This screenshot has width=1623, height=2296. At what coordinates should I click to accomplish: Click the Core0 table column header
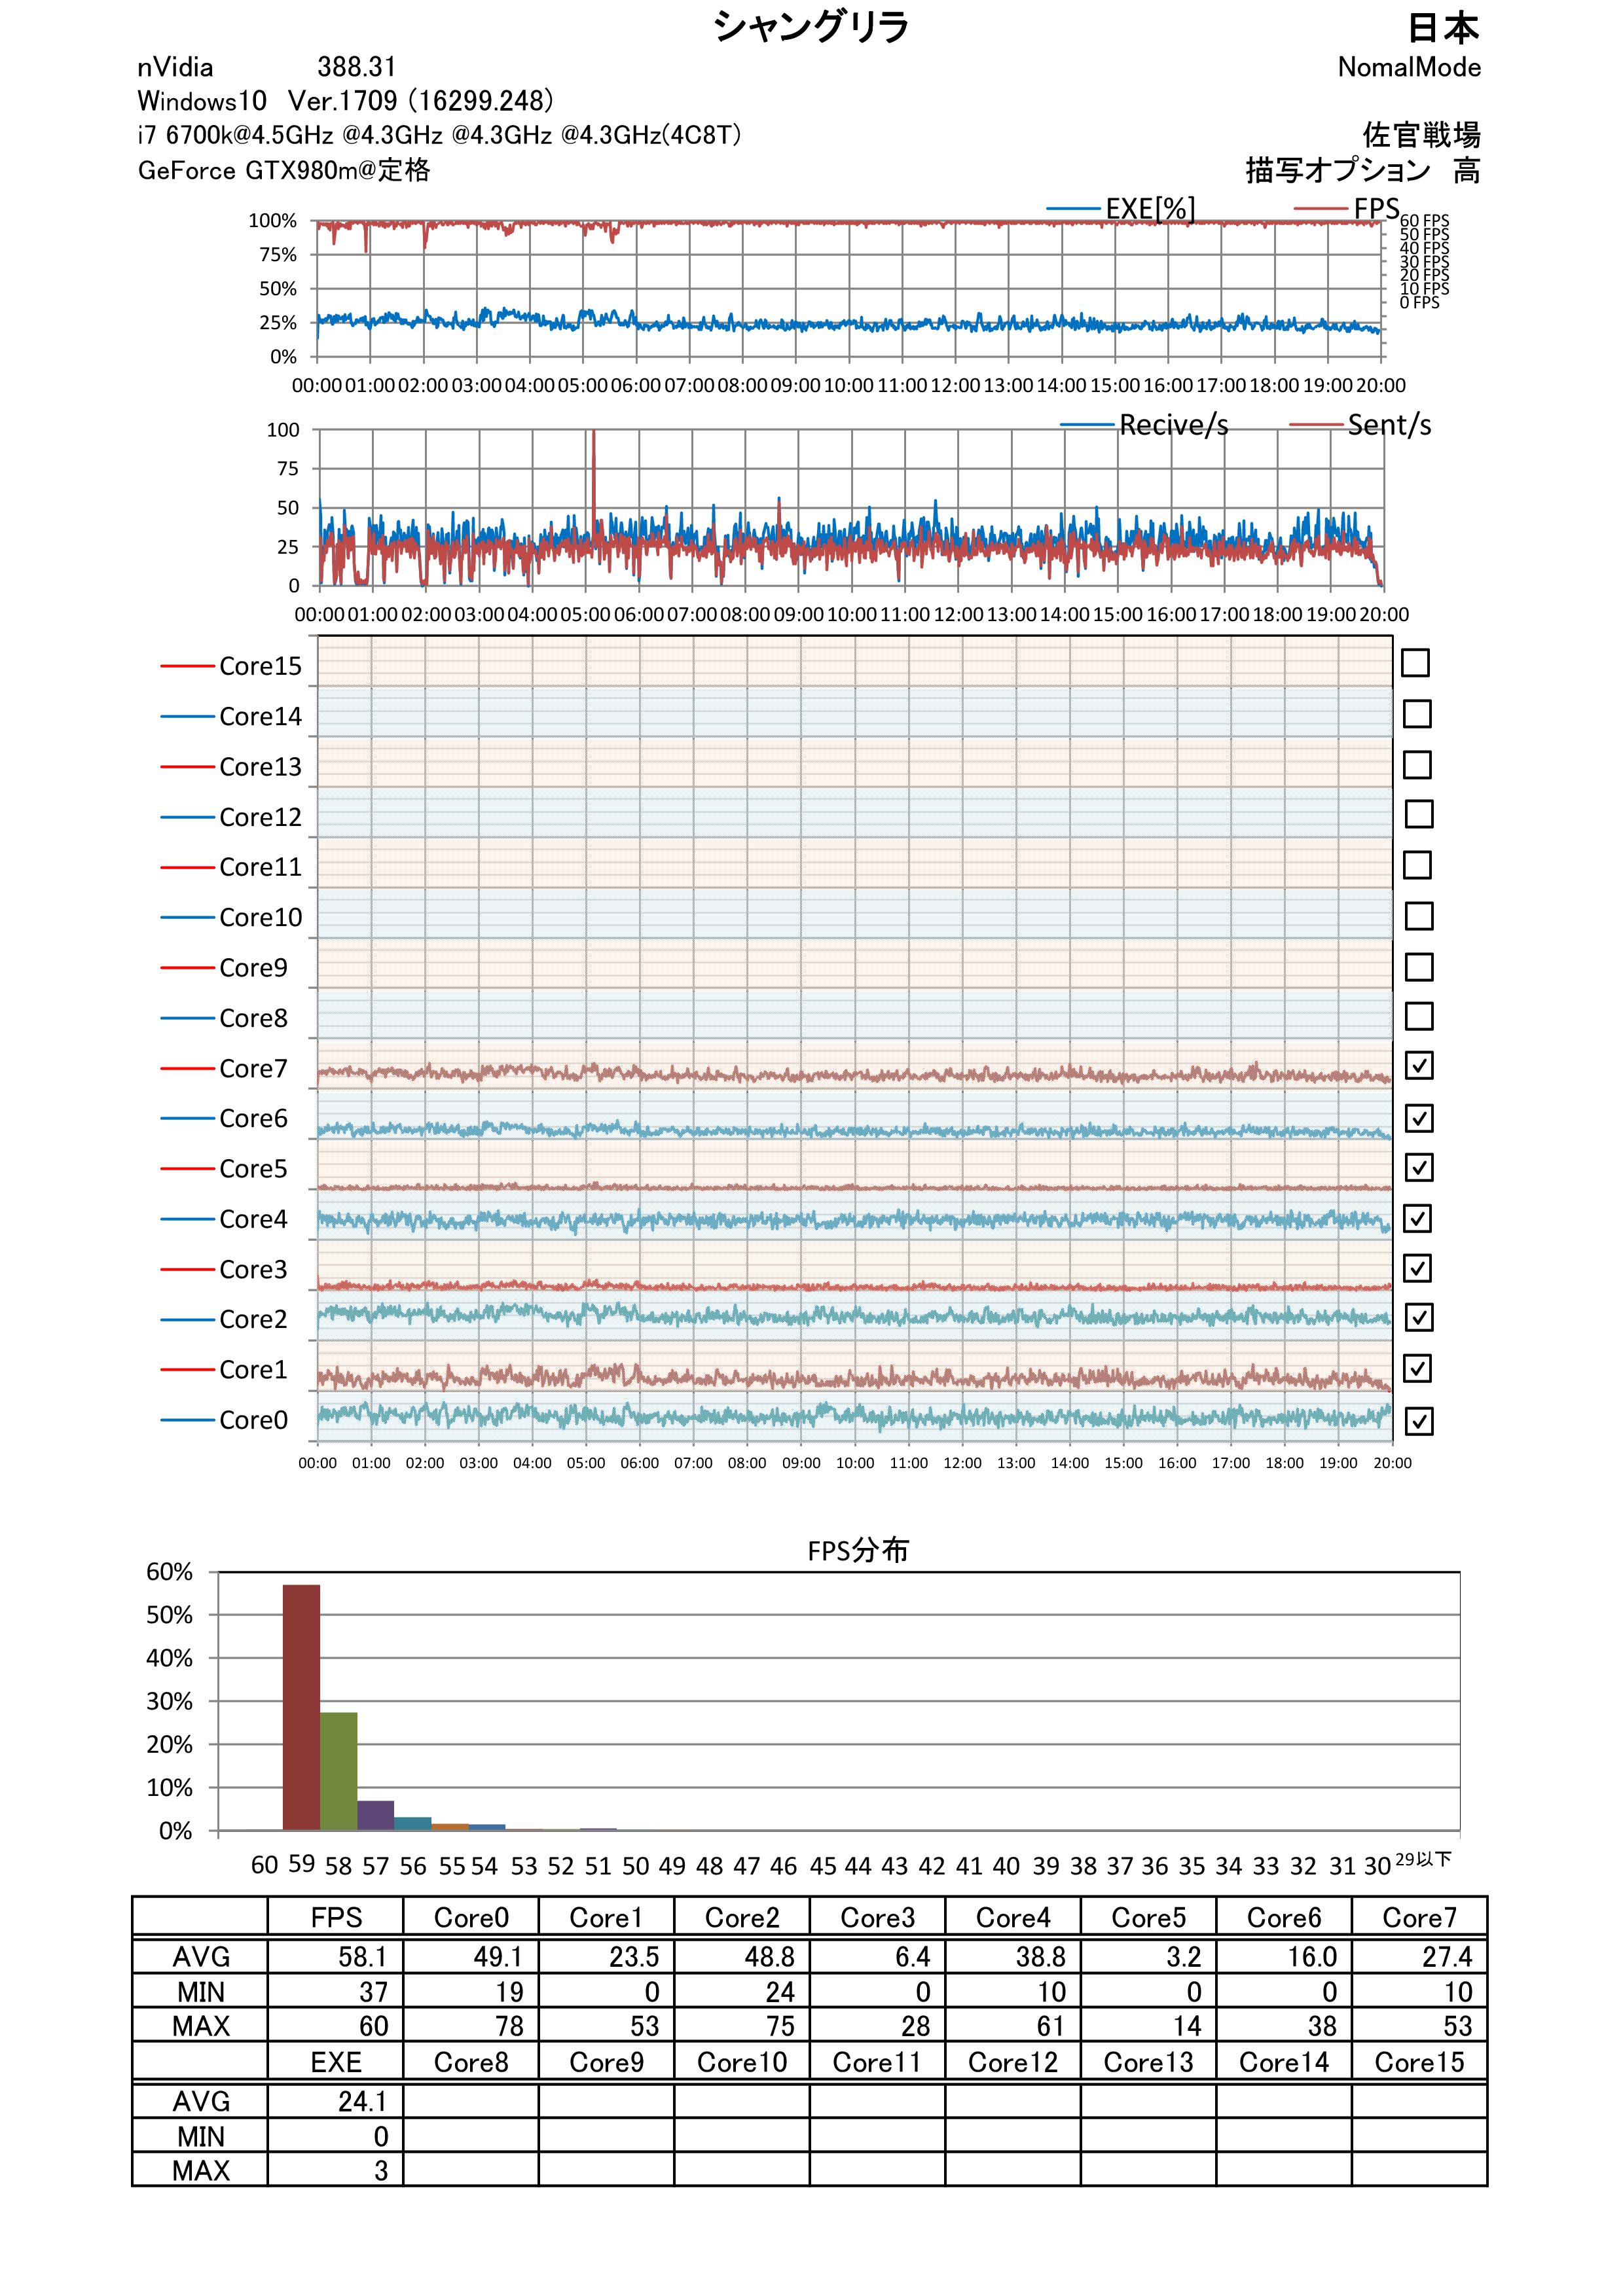tap(471, 1917)
